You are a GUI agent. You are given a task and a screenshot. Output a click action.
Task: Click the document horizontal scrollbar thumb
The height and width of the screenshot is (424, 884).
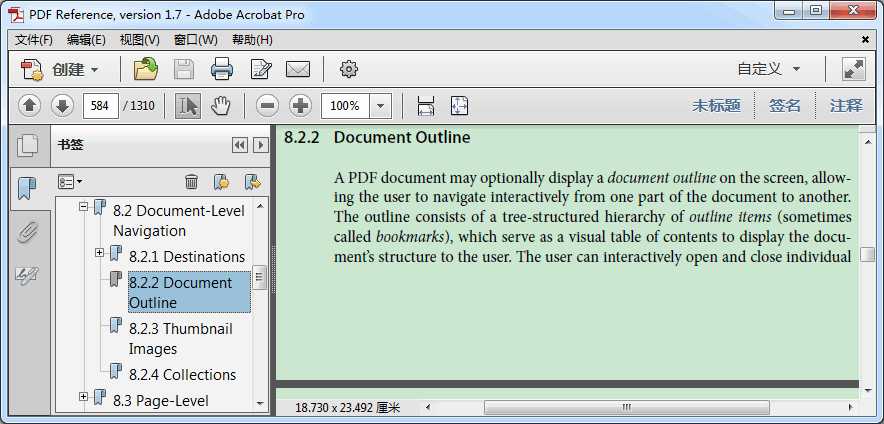[x=626, y=407]
